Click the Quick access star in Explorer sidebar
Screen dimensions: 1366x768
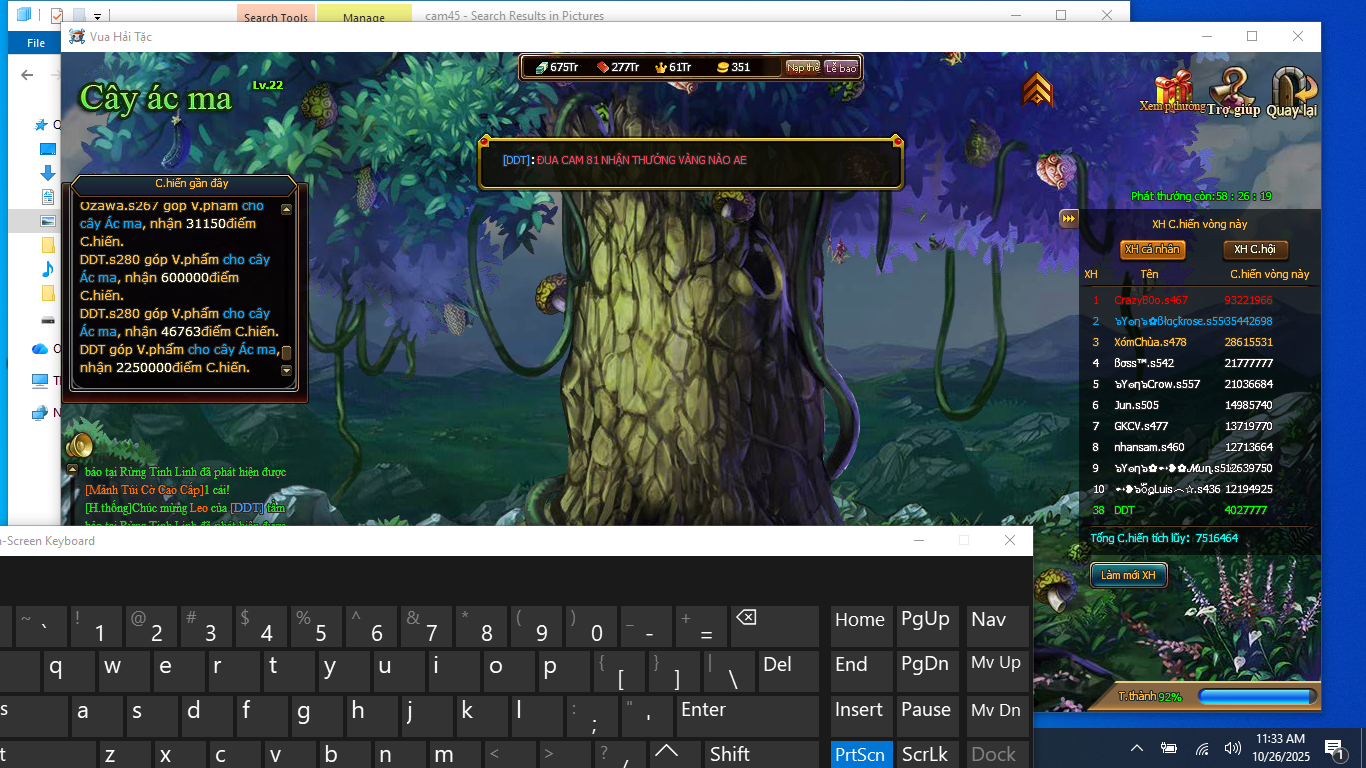point(41,125)
